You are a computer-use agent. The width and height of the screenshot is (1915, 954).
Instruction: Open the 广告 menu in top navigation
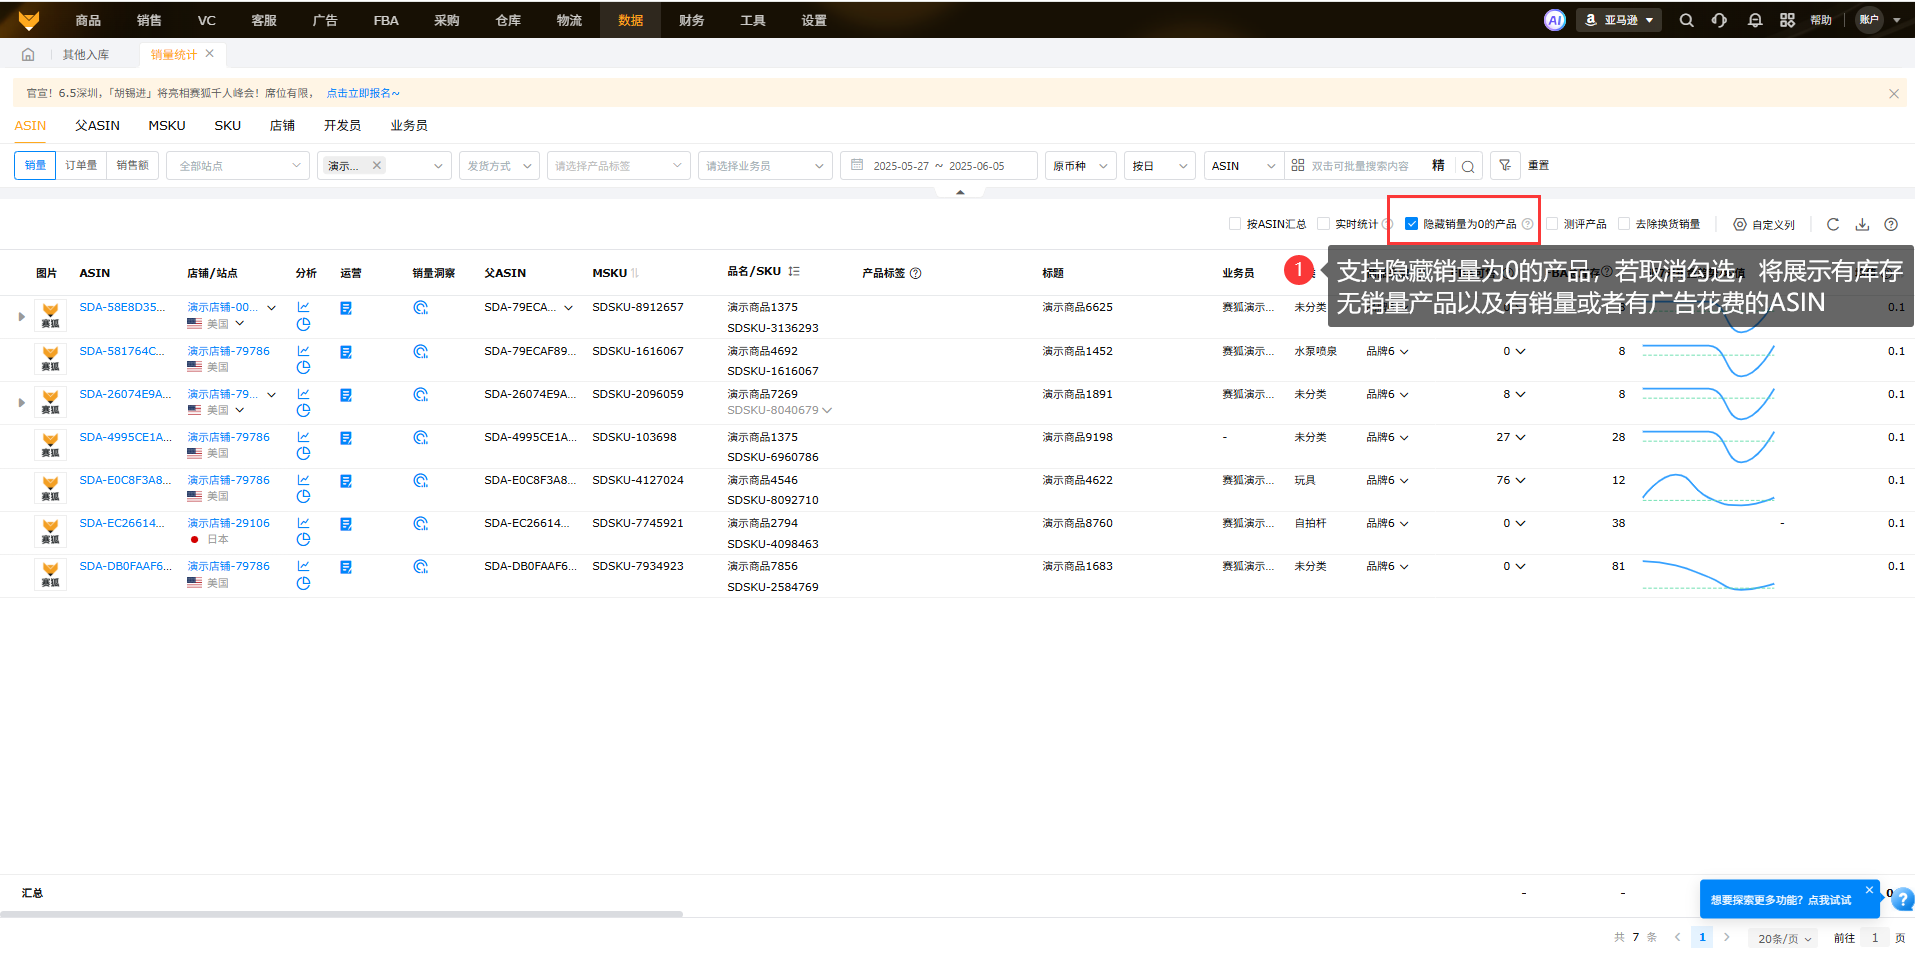[325, 20]
